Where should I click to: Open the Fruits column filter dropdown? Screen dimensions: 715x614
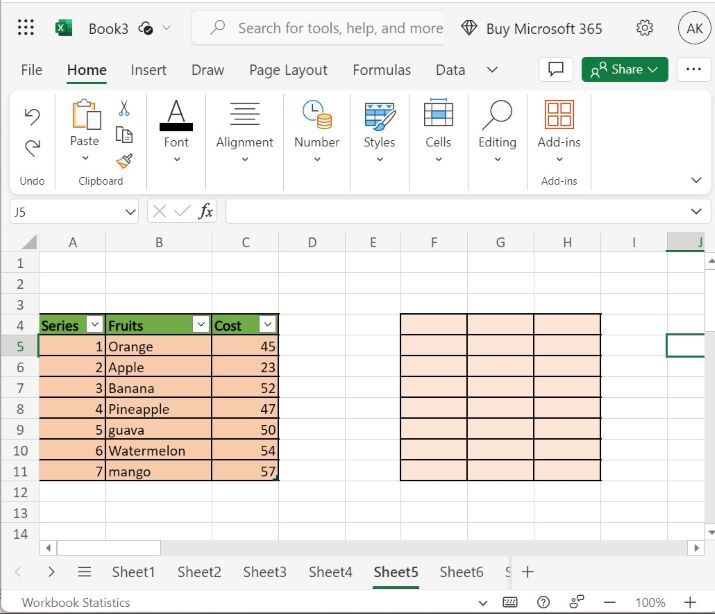201,324
